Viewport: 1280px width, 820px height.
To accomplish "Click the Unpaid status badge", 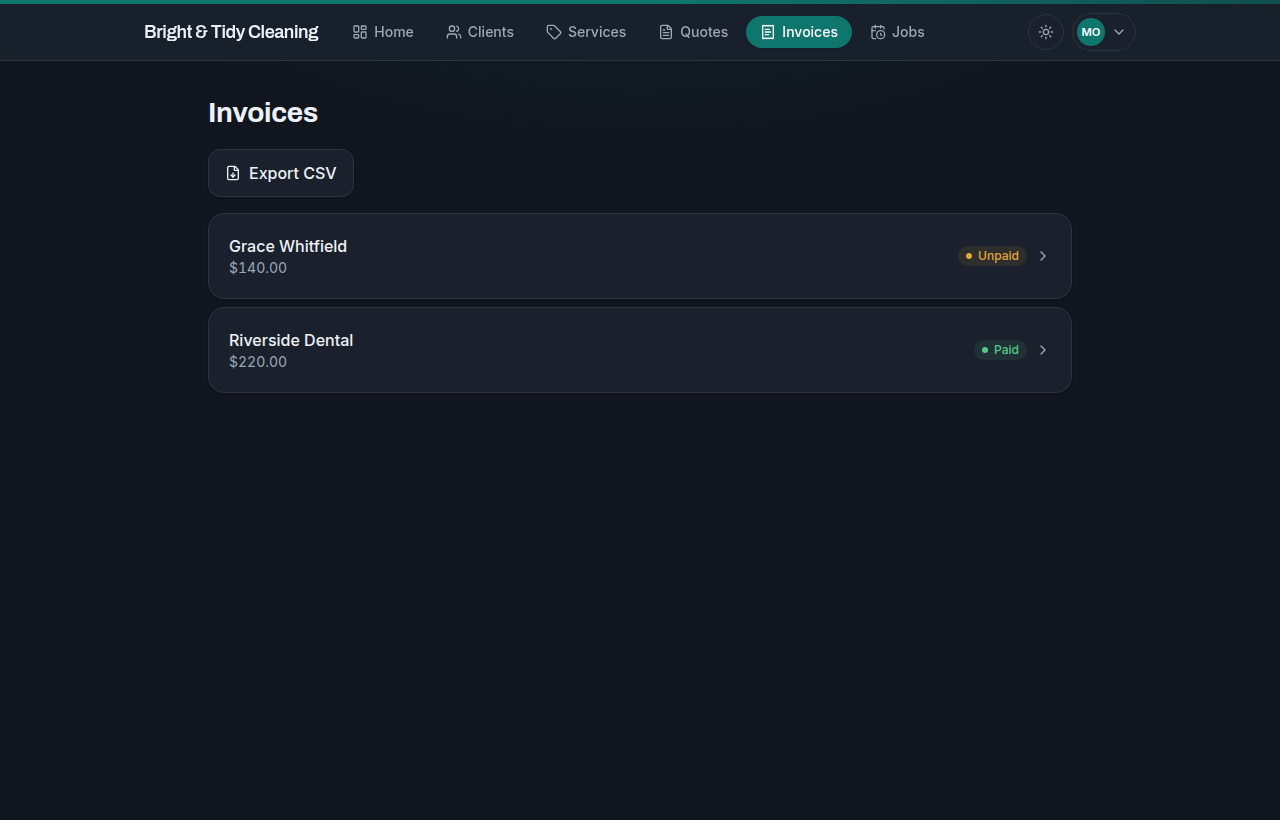I will [992, 256].
